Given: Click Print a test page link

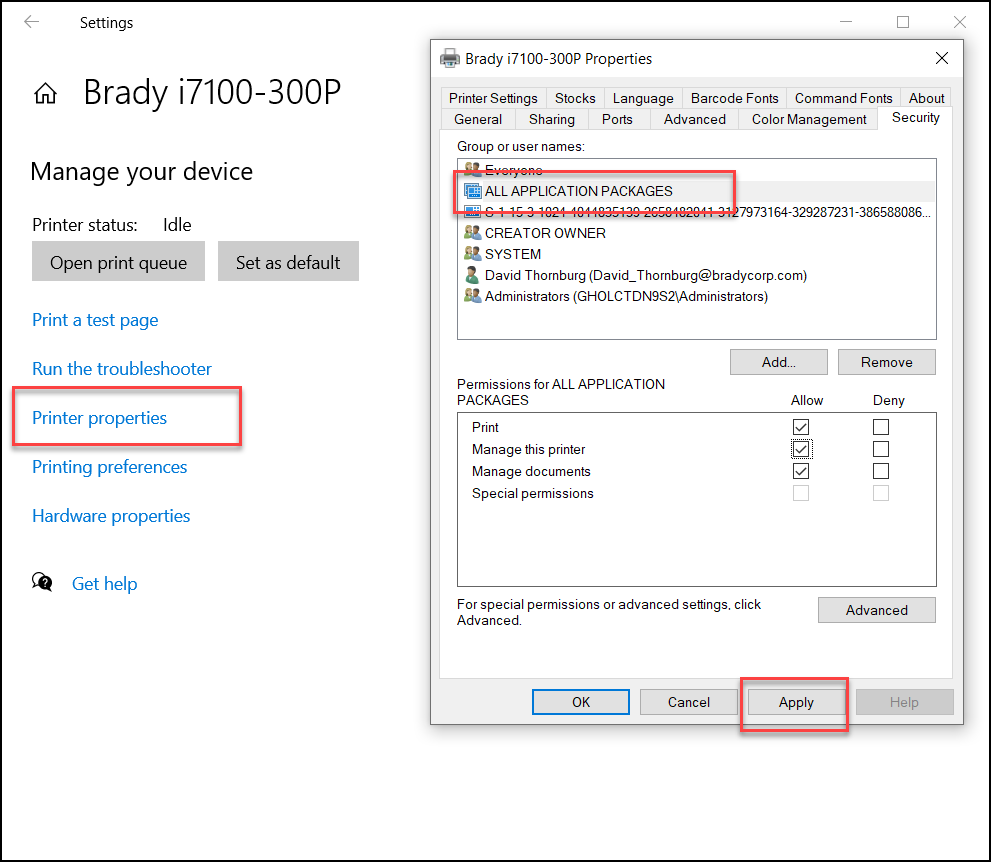Looking at the screenshot, I should 95,320.
